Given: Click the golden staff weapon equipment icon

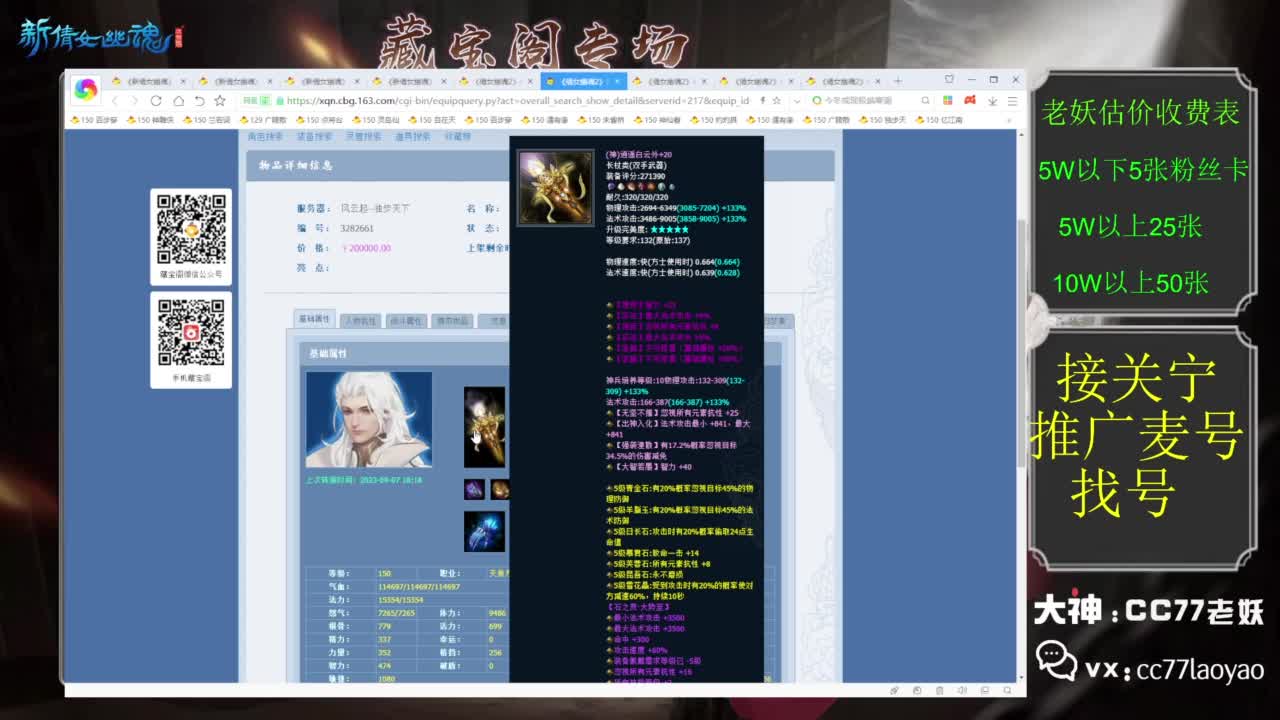Looking at the screenshot, I should click(484, 427).
